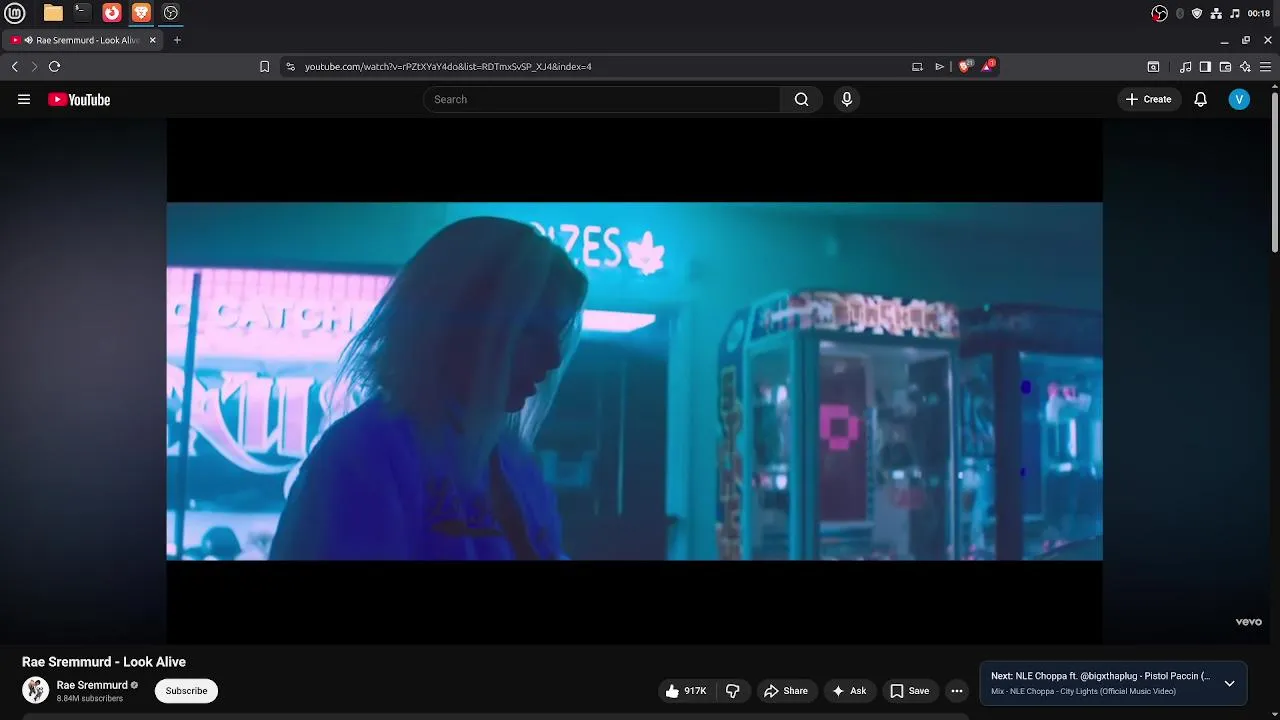Dislike this video
Image resolution: width=1280 pixels, height=720 pixels.
[733, 691]
